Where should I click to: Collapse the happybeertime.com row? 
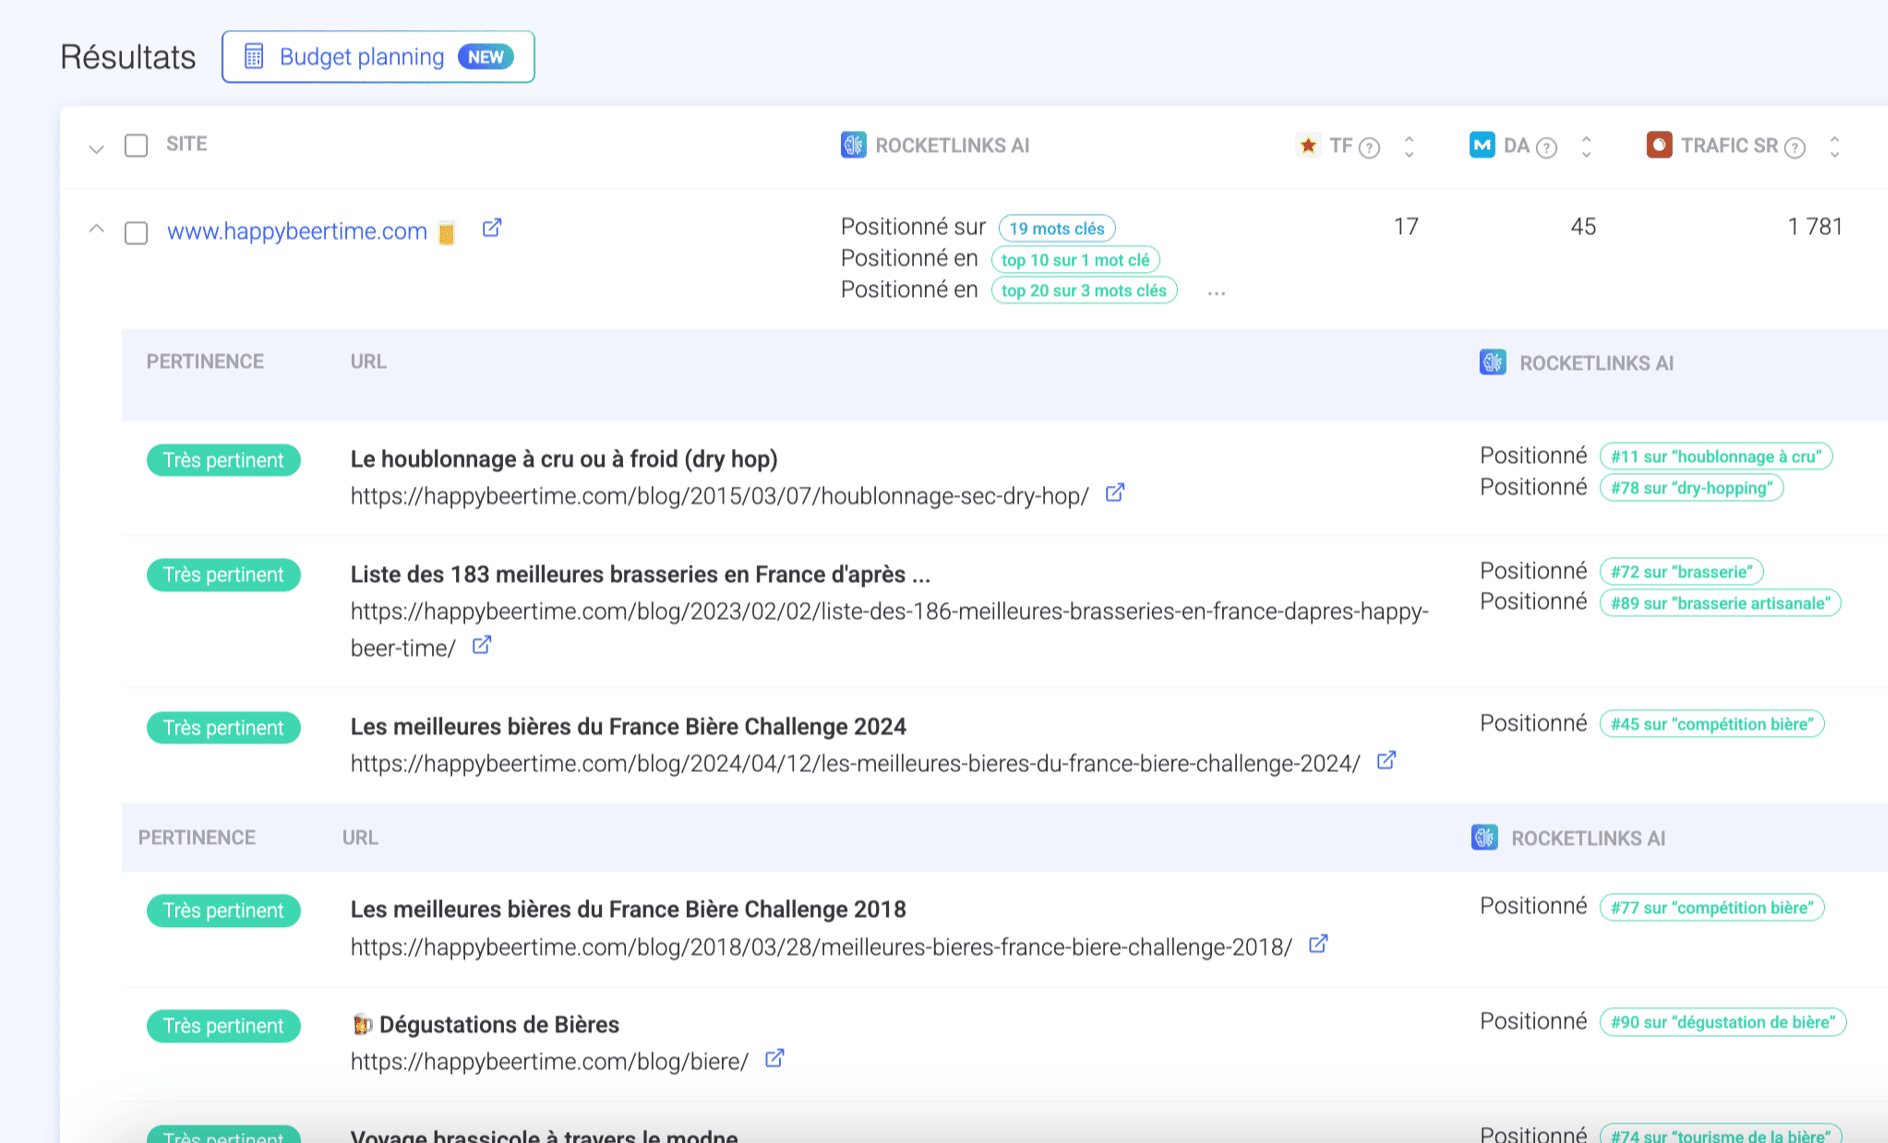pyautogui.click(x=96, y=229)
